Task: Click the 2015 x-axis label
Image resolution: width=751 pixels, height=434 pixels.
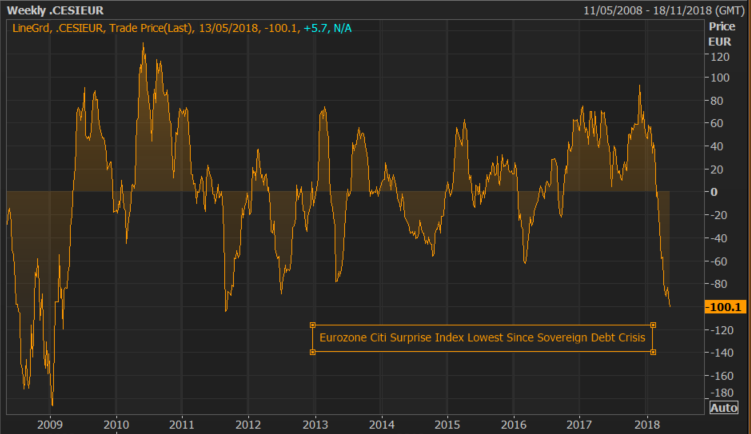Action: coord(447,424)
